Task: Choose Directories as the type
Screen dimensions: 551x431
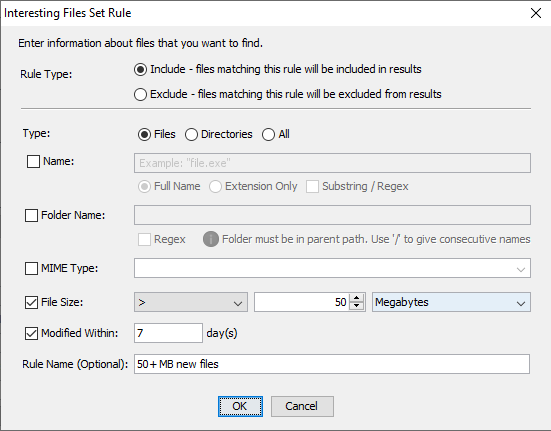Action: tap(191, 135)
